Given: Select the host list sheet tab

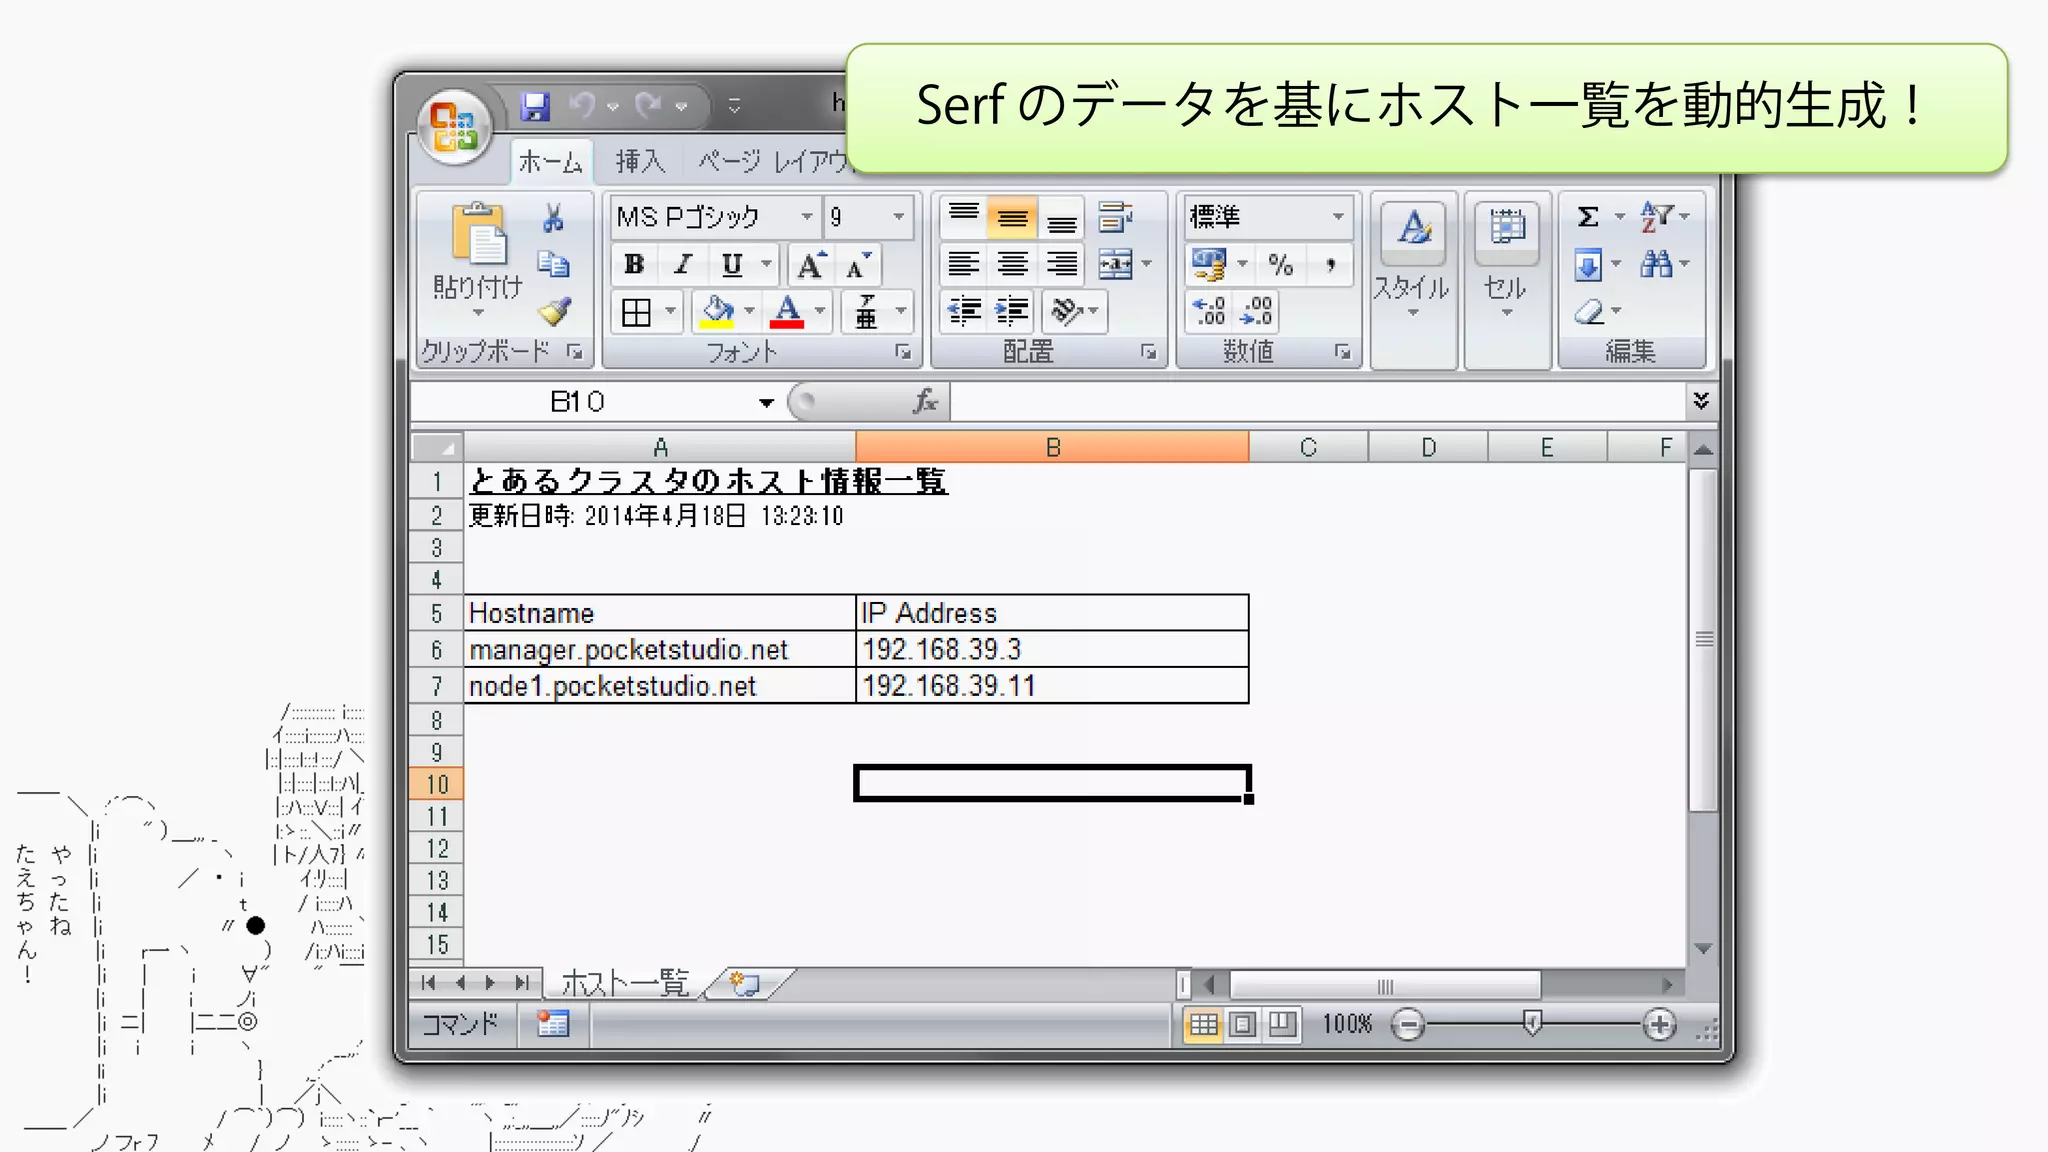Looking at the screenshot, I should pyautogui.click(x=625, y=984).
